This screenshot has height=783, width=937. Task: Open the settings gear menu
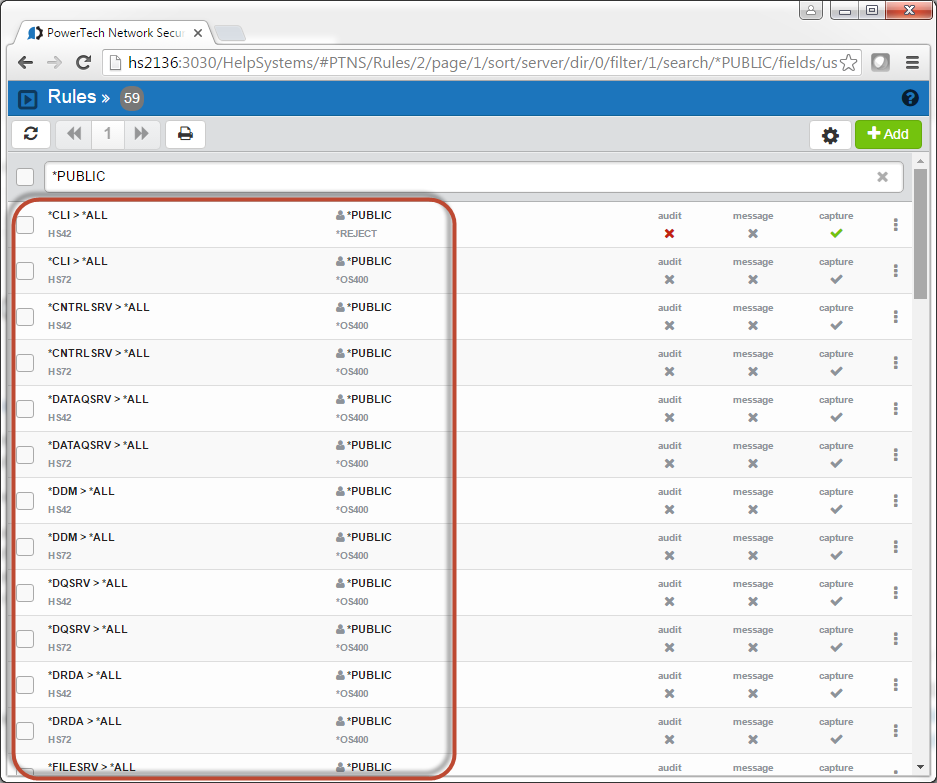tap(830, 135)
